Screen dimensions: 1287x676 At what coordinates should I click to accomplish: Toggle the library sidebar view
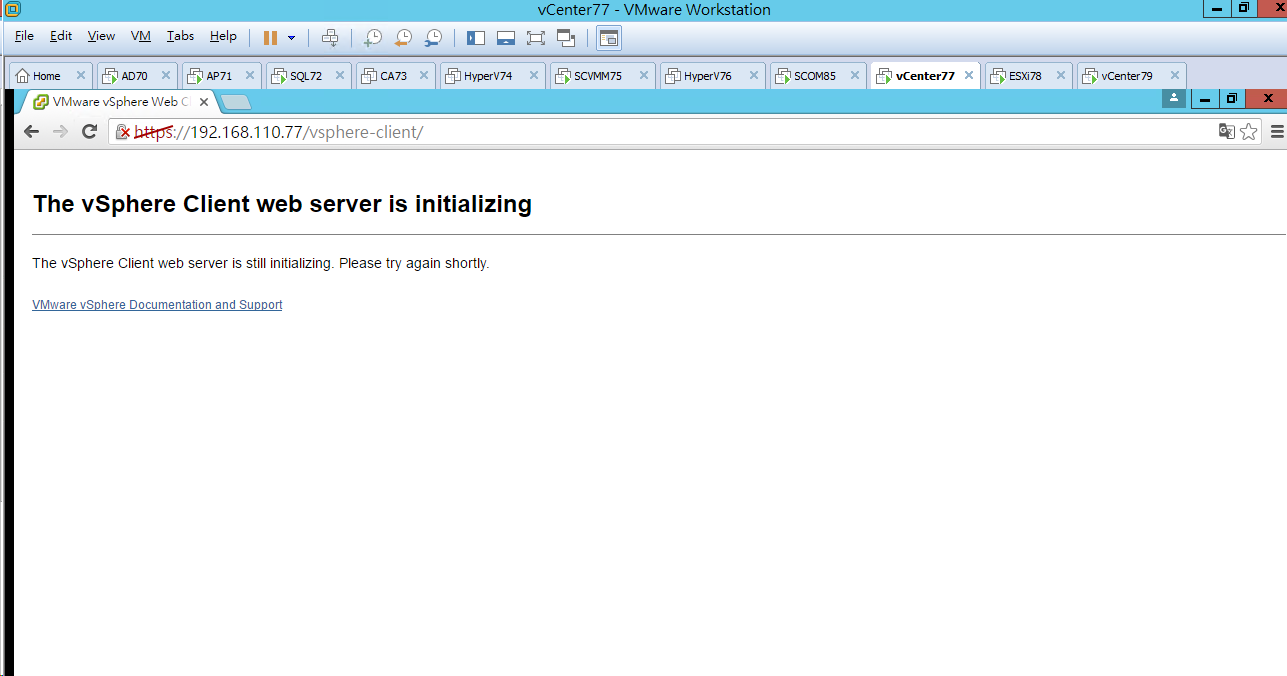(x=476, y=38)
